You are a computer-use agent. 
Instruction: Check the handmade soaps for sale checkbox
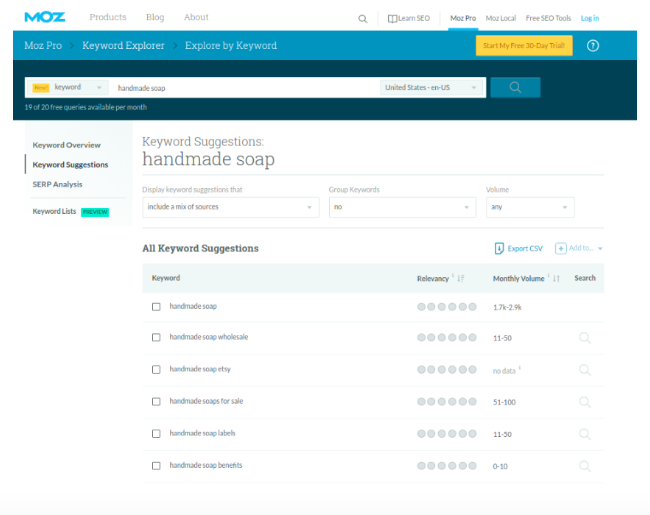point(156,401)
